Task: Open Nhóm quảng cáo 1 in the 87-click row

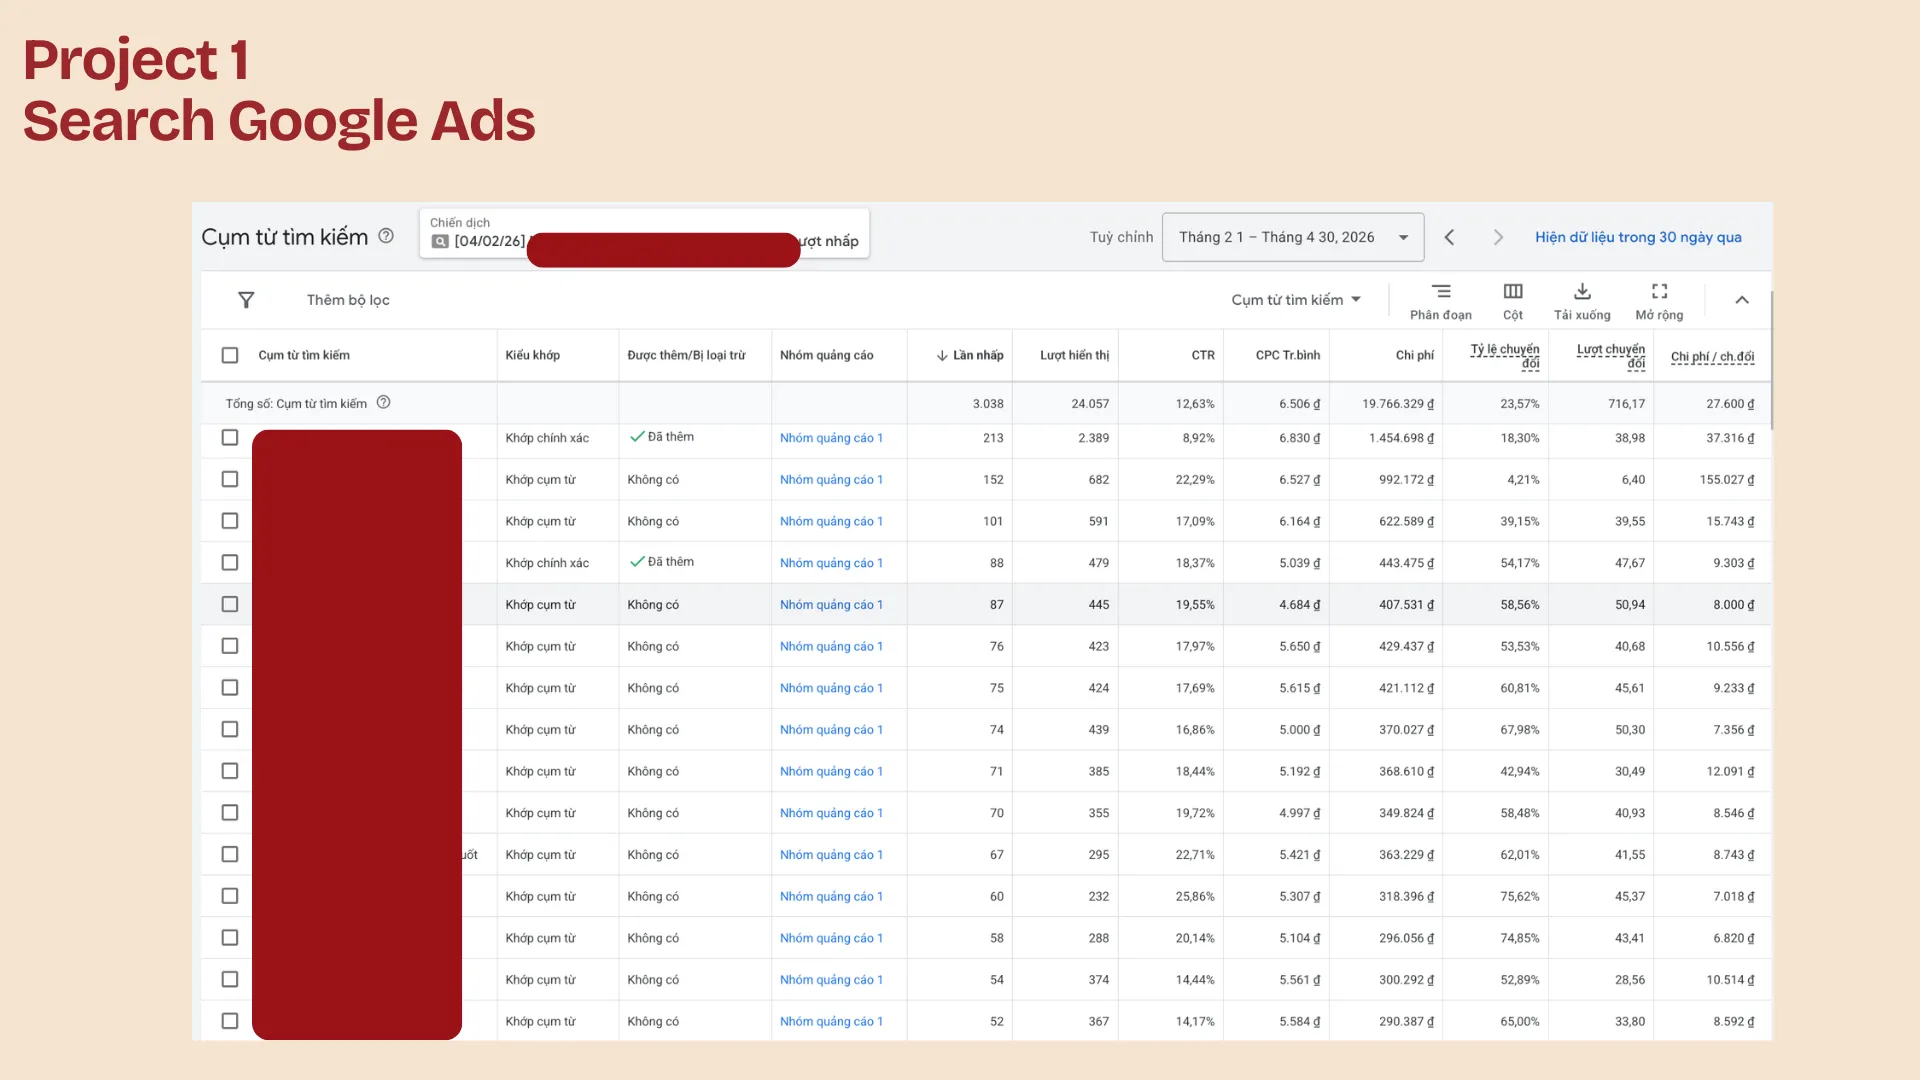Action: tap(831, 605)
